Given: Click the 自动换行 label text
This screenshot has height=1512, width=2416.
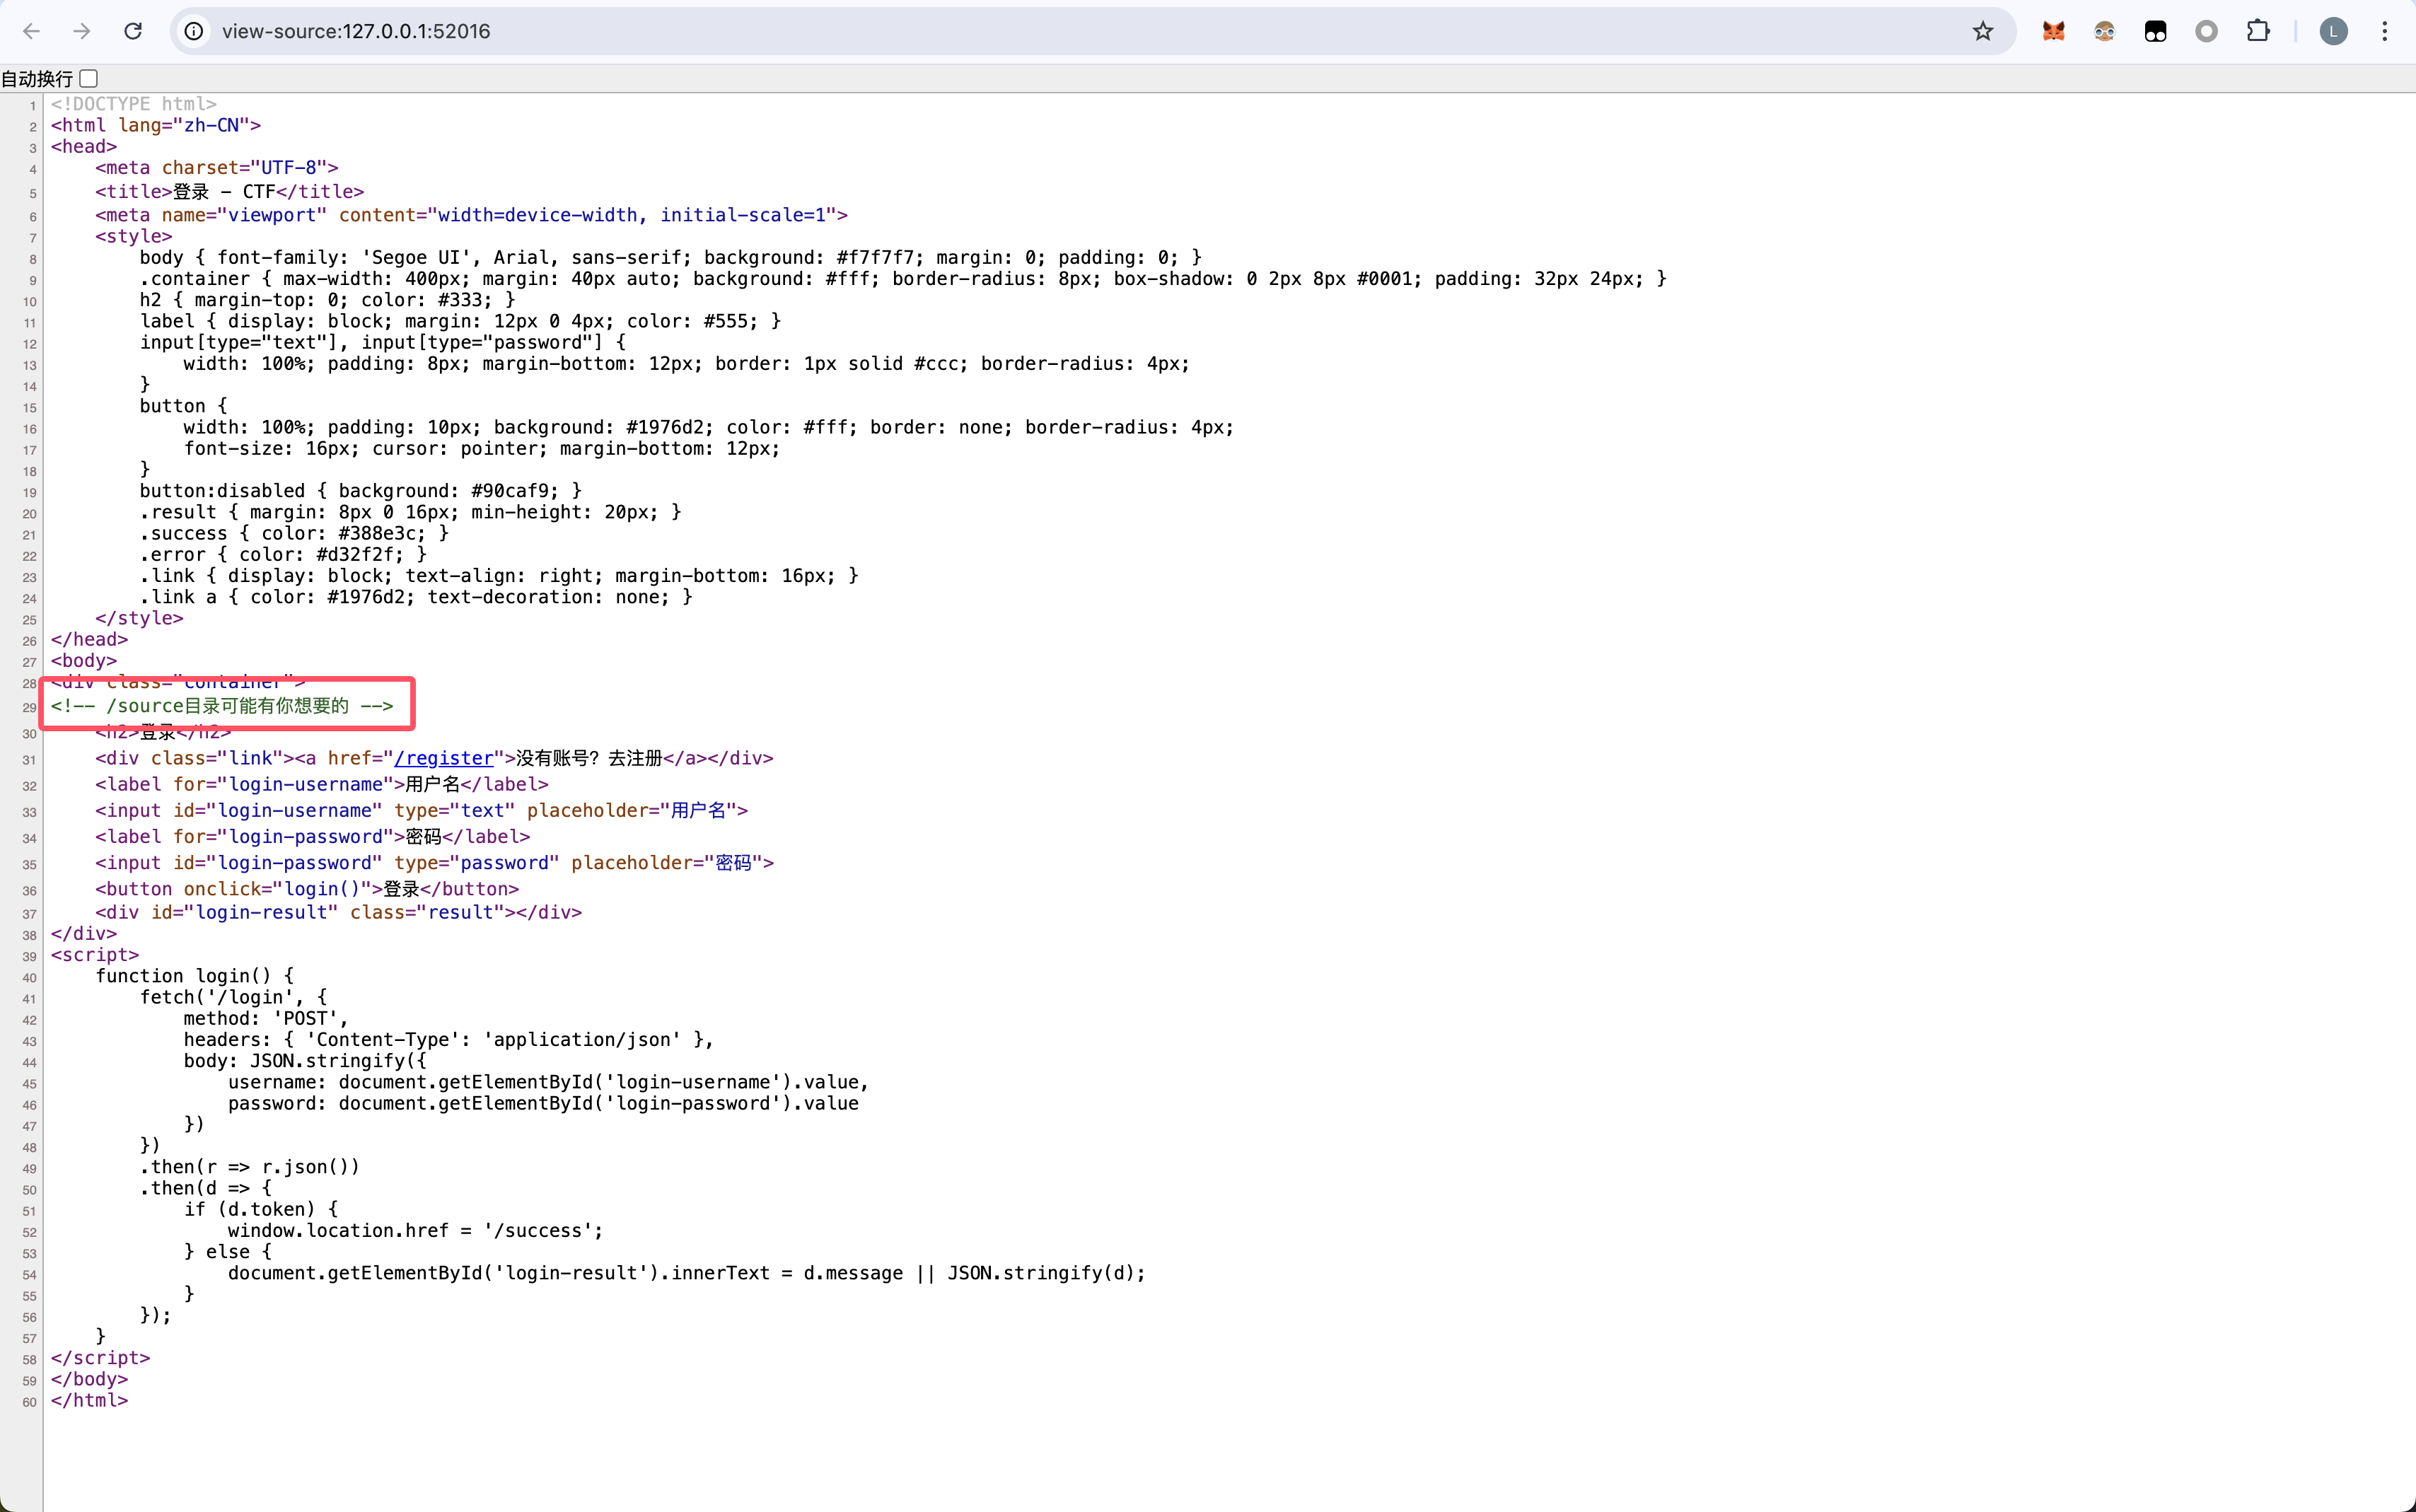Looking at the screenshot, I should (37, 79).
